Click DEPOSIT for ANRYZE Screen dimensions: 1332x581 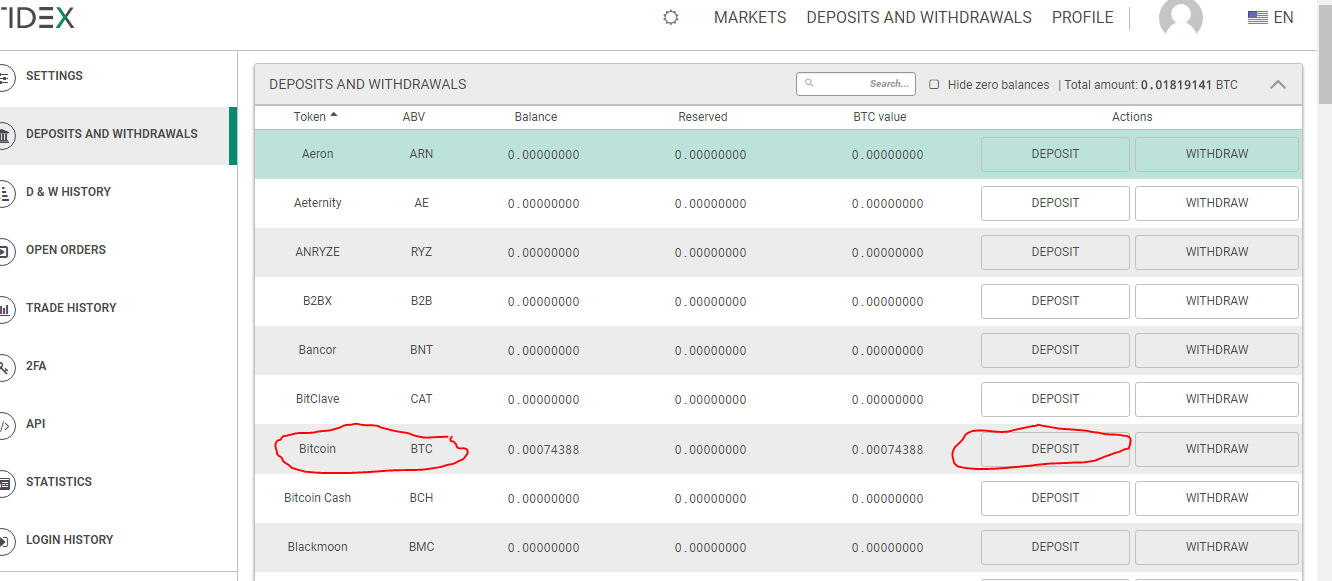[1055, 252]
